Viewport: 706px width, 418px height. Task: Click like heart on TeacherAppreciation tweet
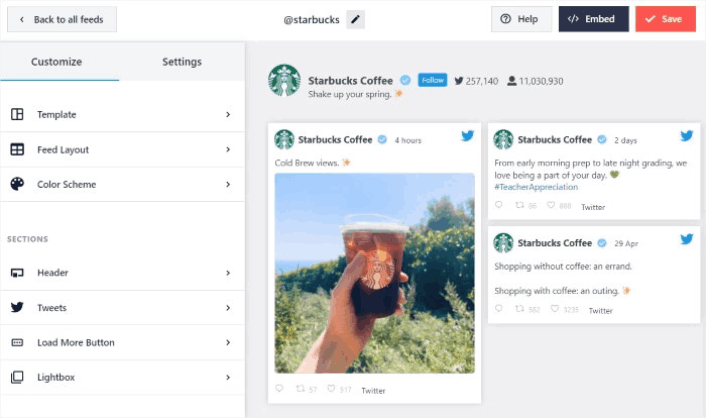pos(550,204)
